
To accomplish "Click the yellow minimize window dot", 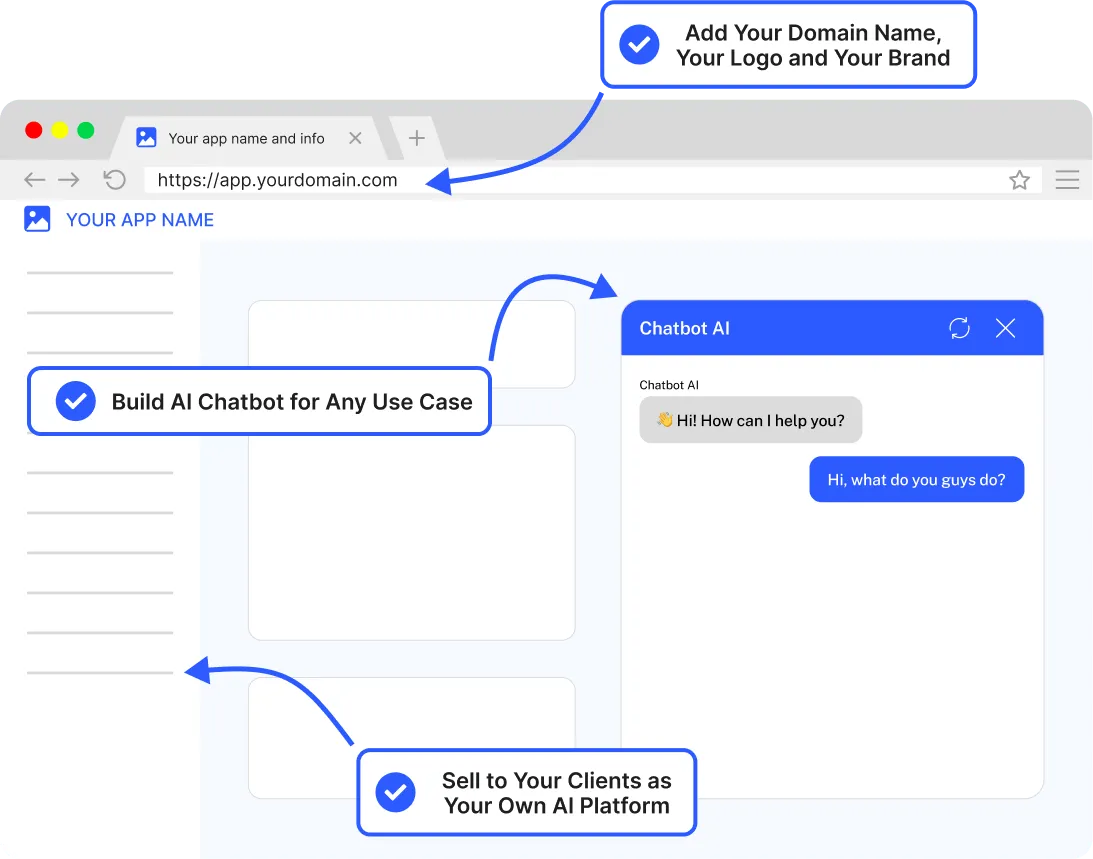I will pos(60,130).
